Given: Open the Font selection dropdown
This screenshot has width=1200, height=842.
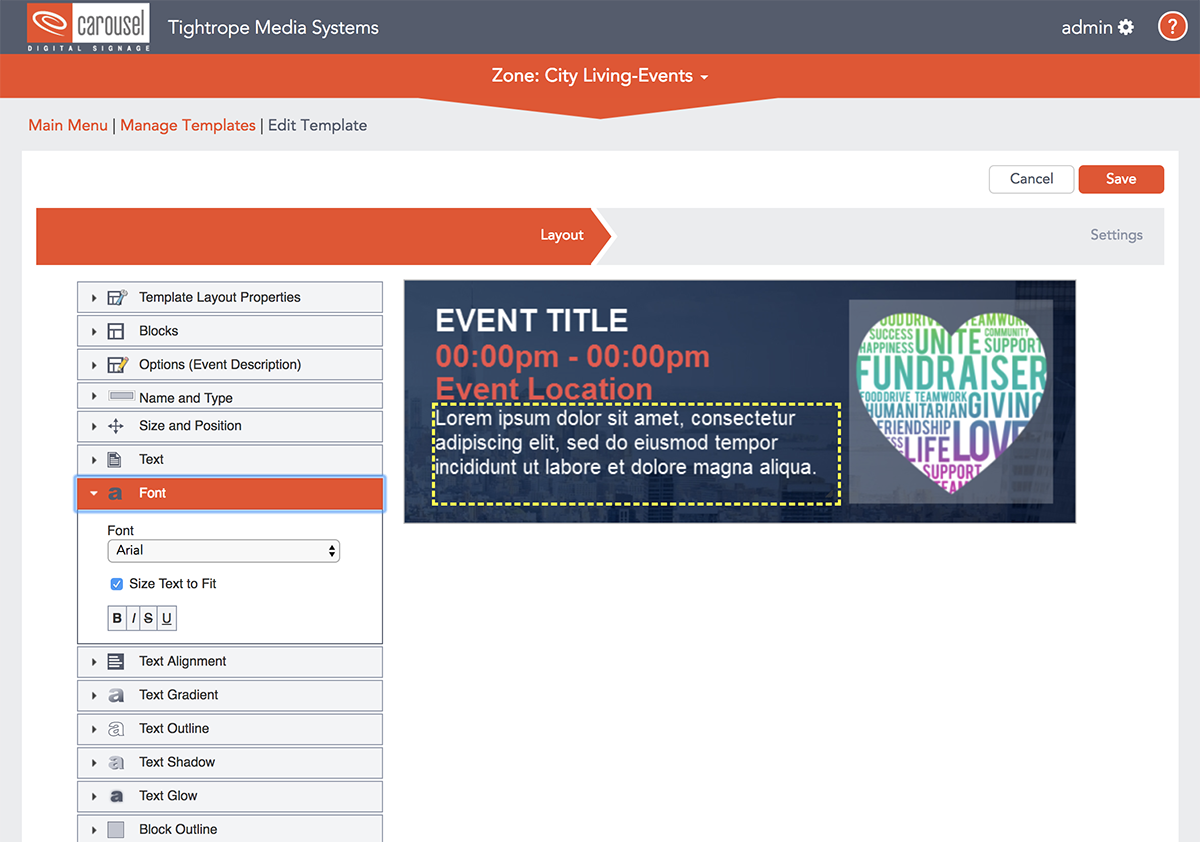Looking at the screenshot, I should pos(223,550).
